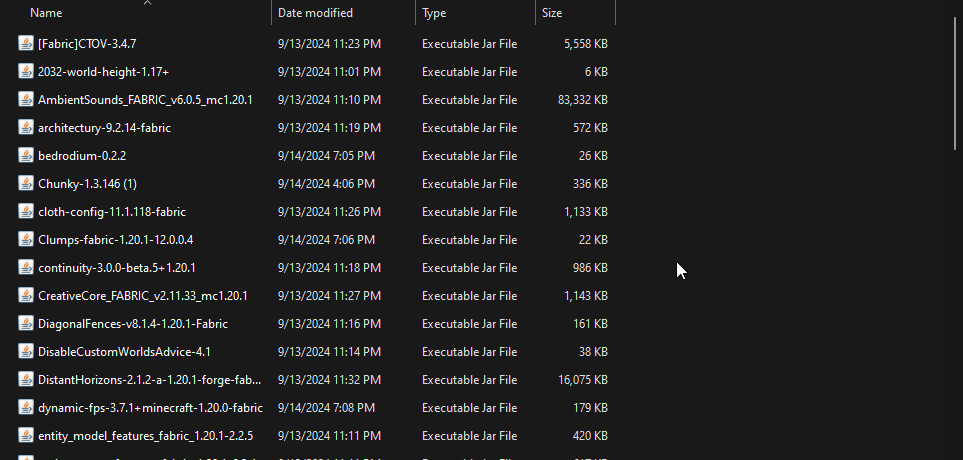Select the DiagonalFences file icon
Viewport: 963px width, 460px height.
pos(26,324)
